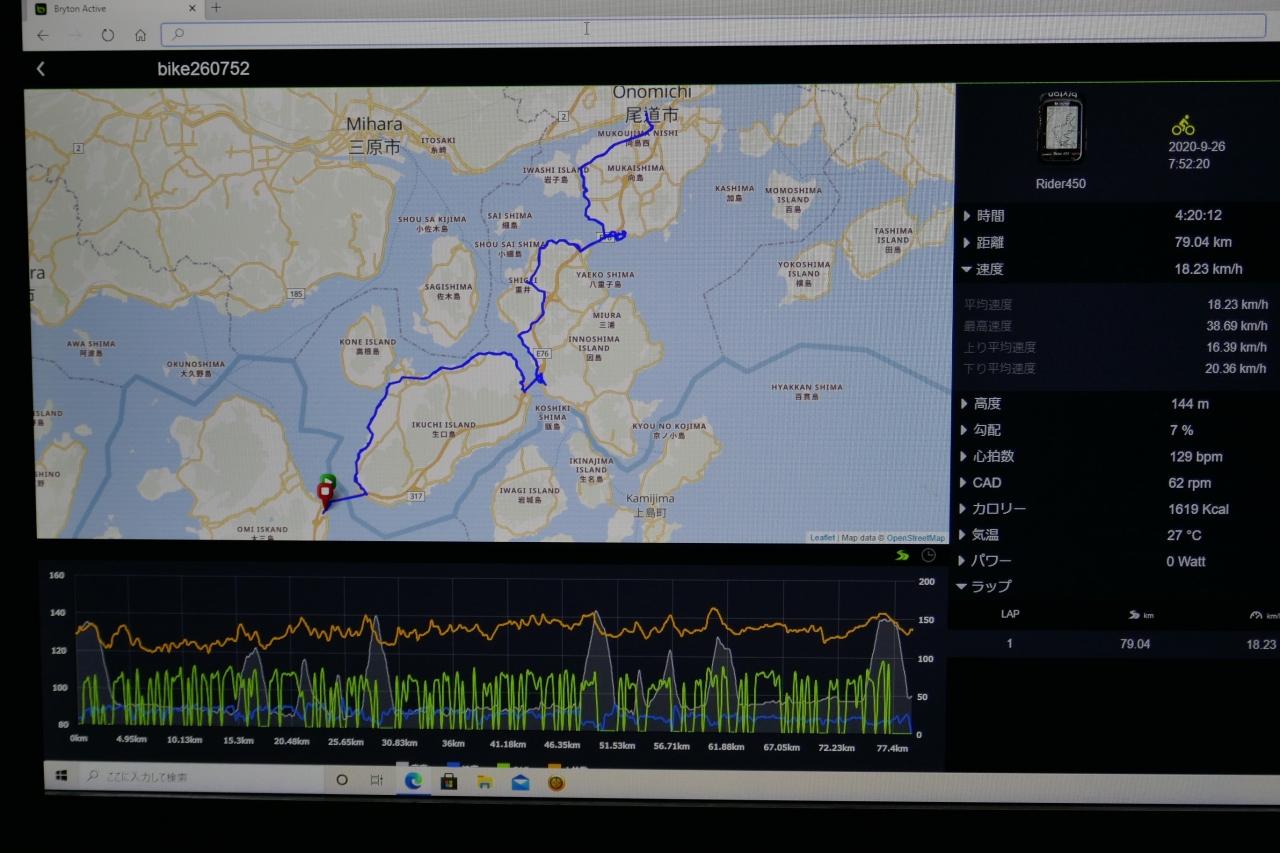This screenshot has width=1280, height=853.
Task: Click the browser back arrow
Action: (x=42, y=35)
